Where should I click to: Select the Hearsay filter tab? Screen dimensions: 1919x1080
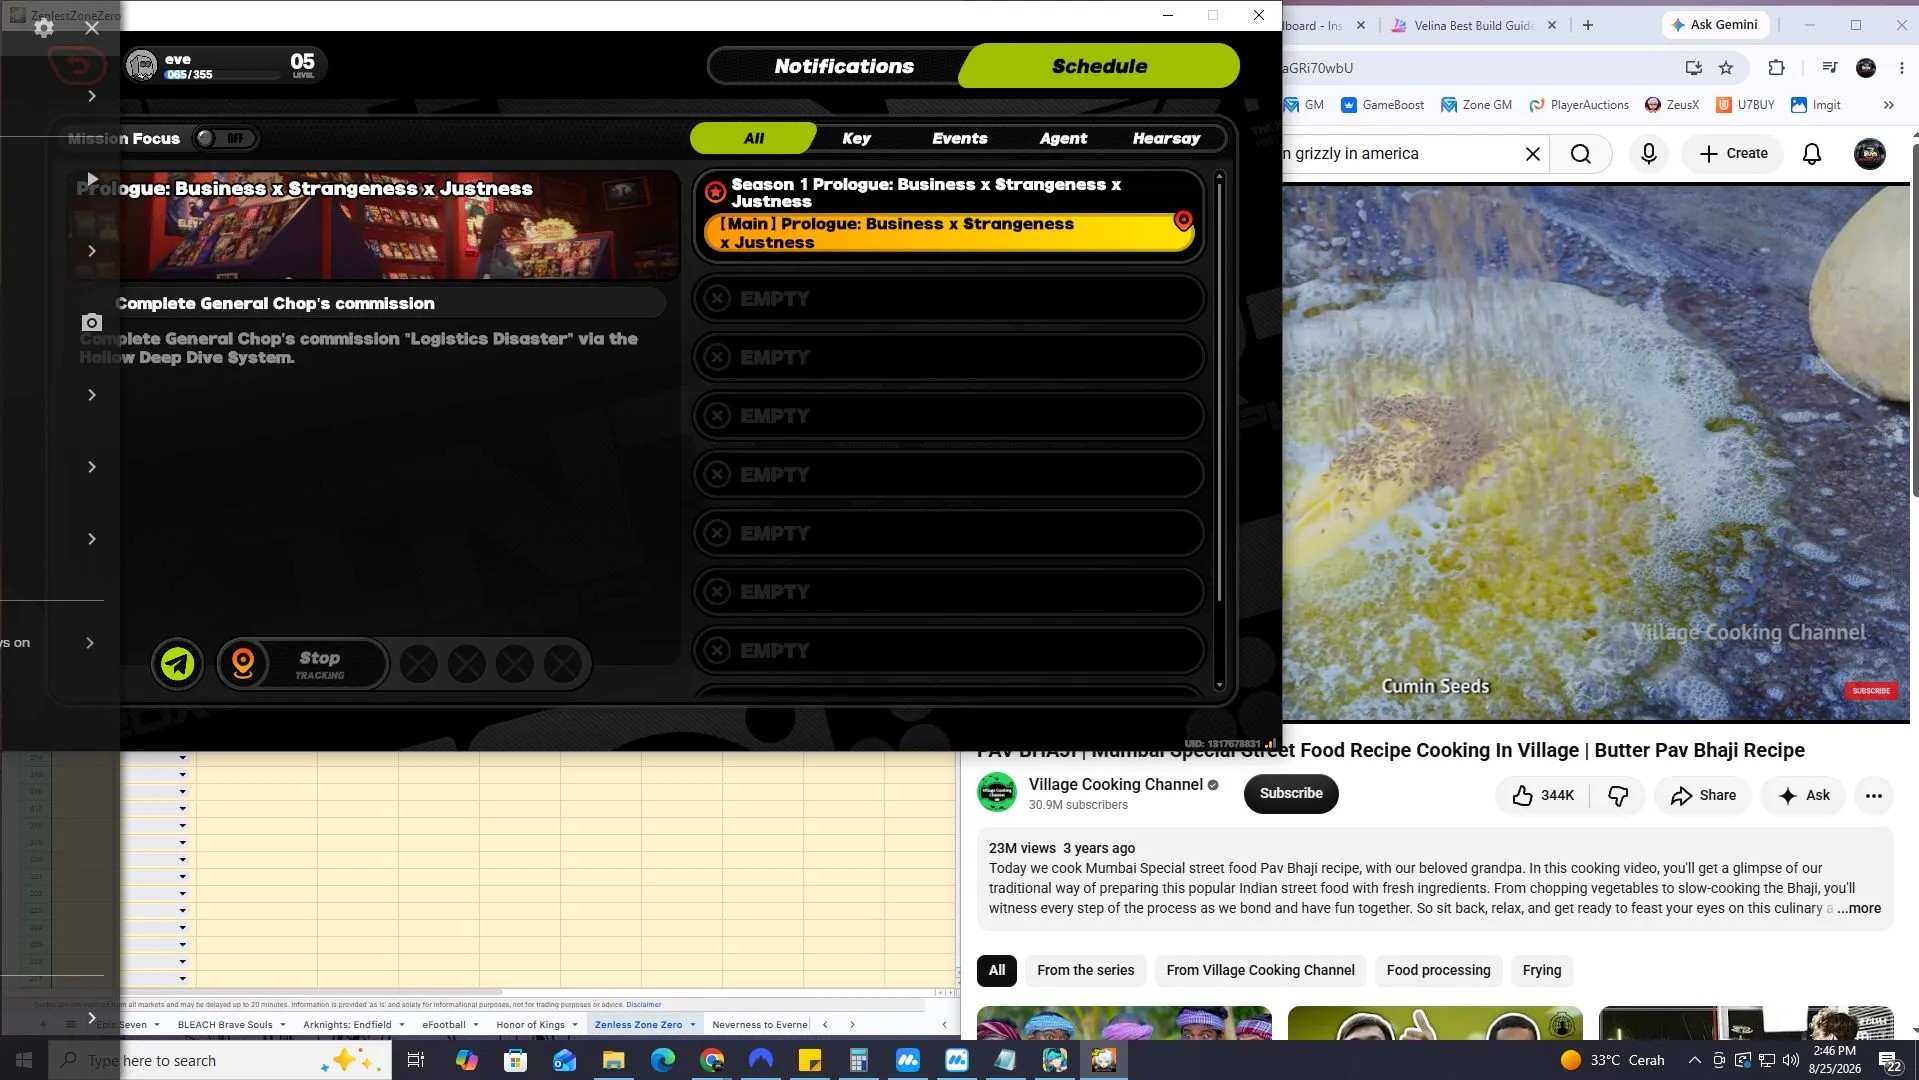coord(1166,138)
